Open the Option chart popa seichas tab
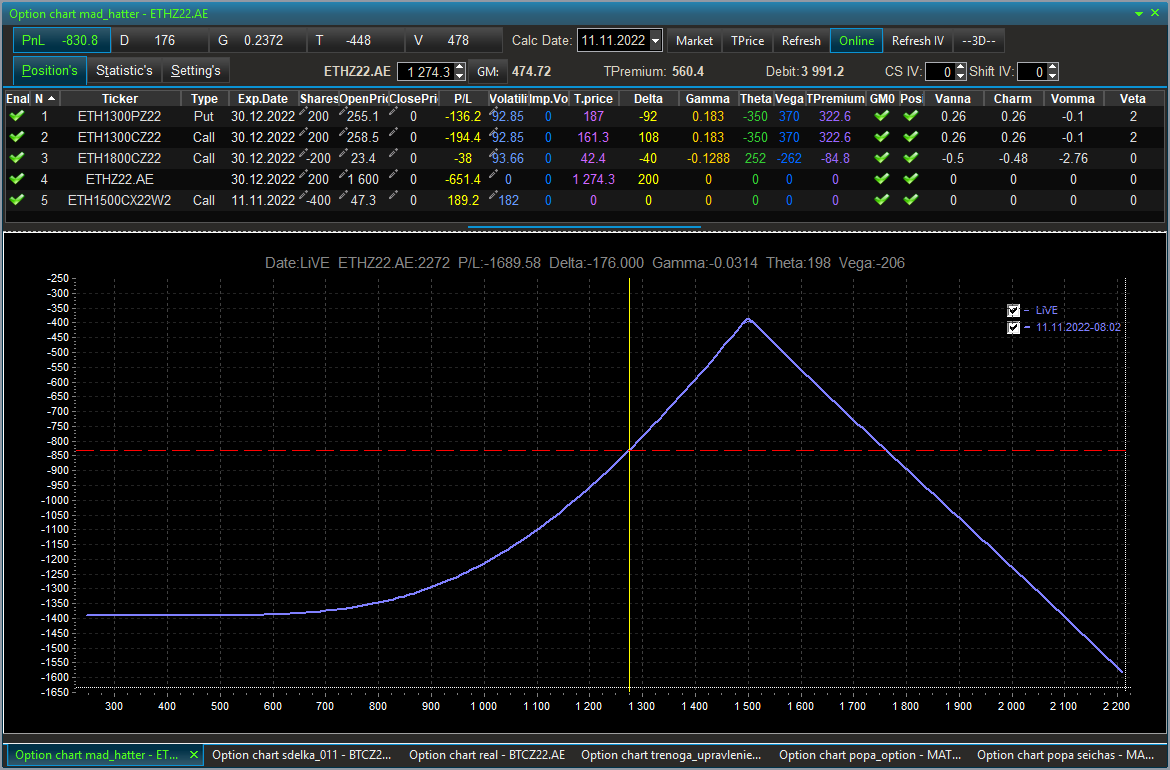 tap(1067, 755)
